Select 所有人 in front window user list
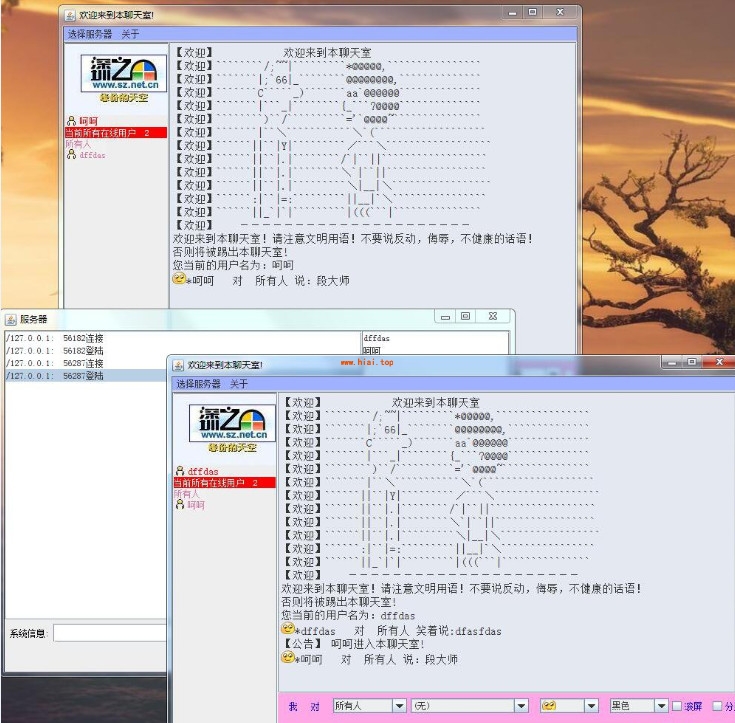This screenshot has width=735, height=723. pyautogui.click(x=187, y=494)
